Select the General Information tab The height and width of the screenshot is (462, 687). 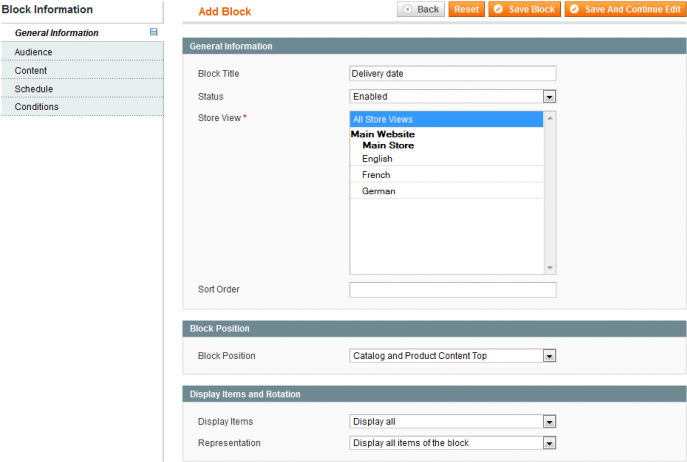(x=82, y=33)
